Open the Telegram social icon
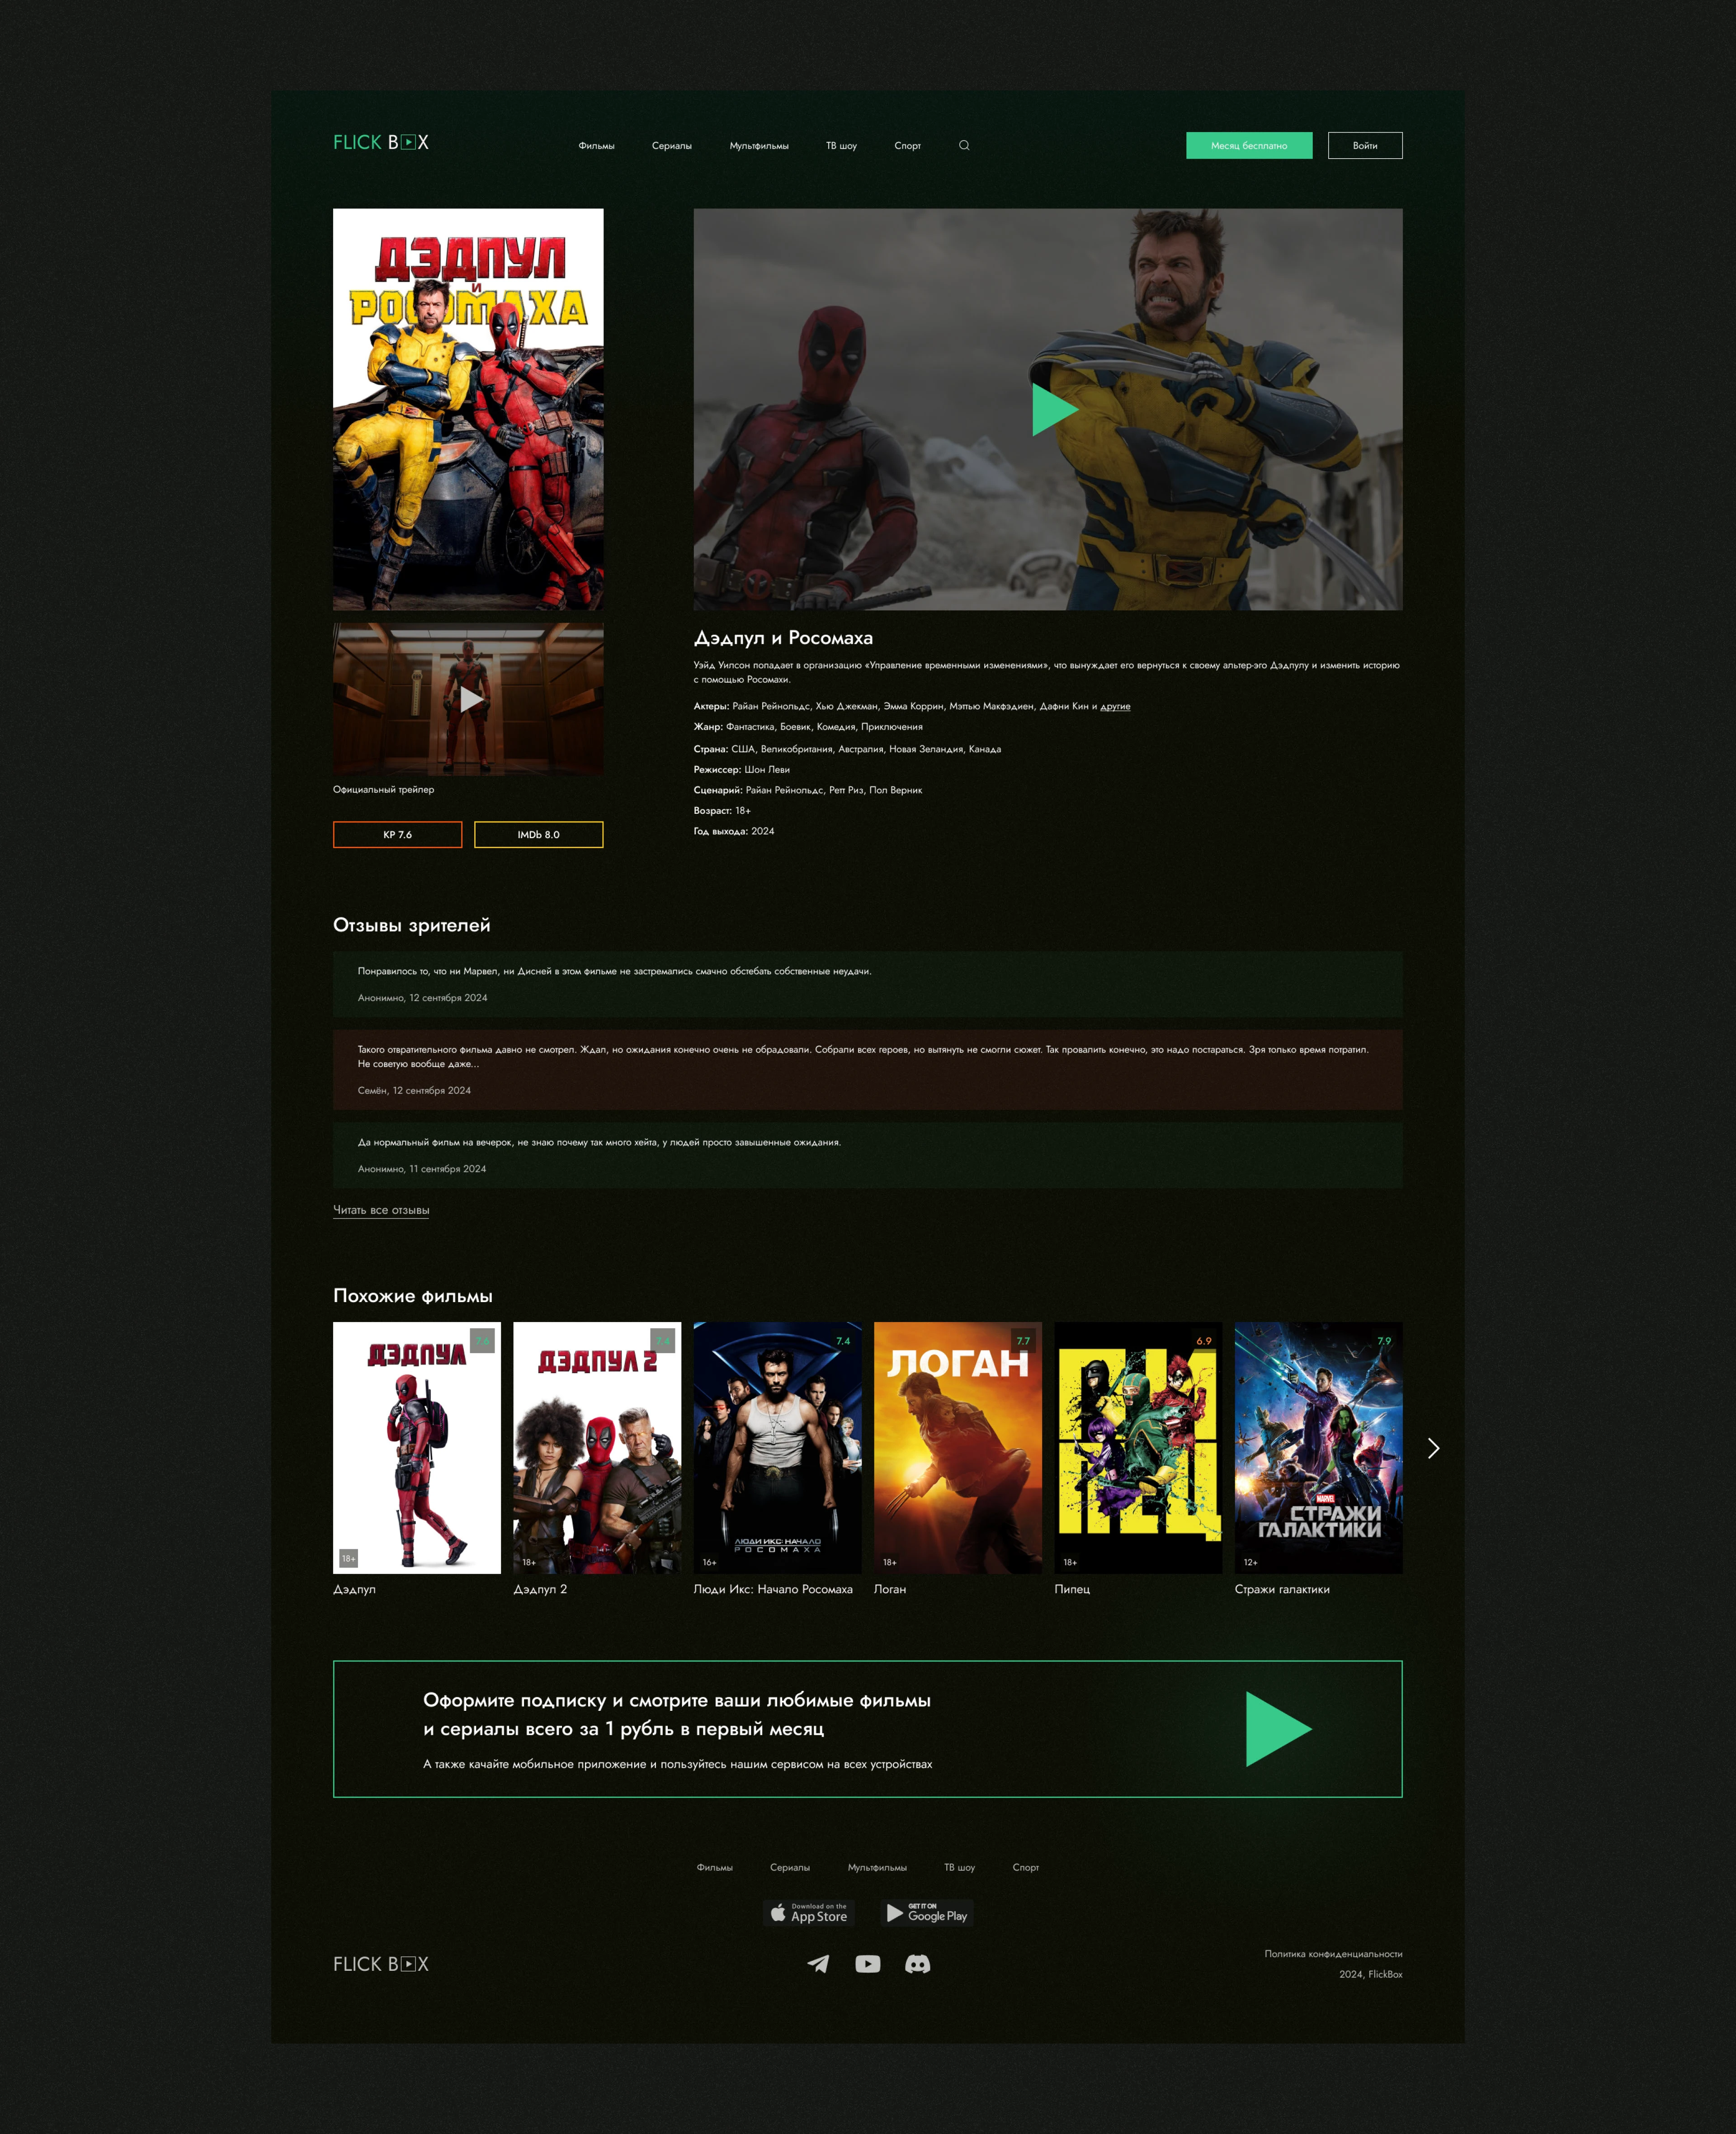This screenshot has height=2134, width=1736. point(818,1964)
